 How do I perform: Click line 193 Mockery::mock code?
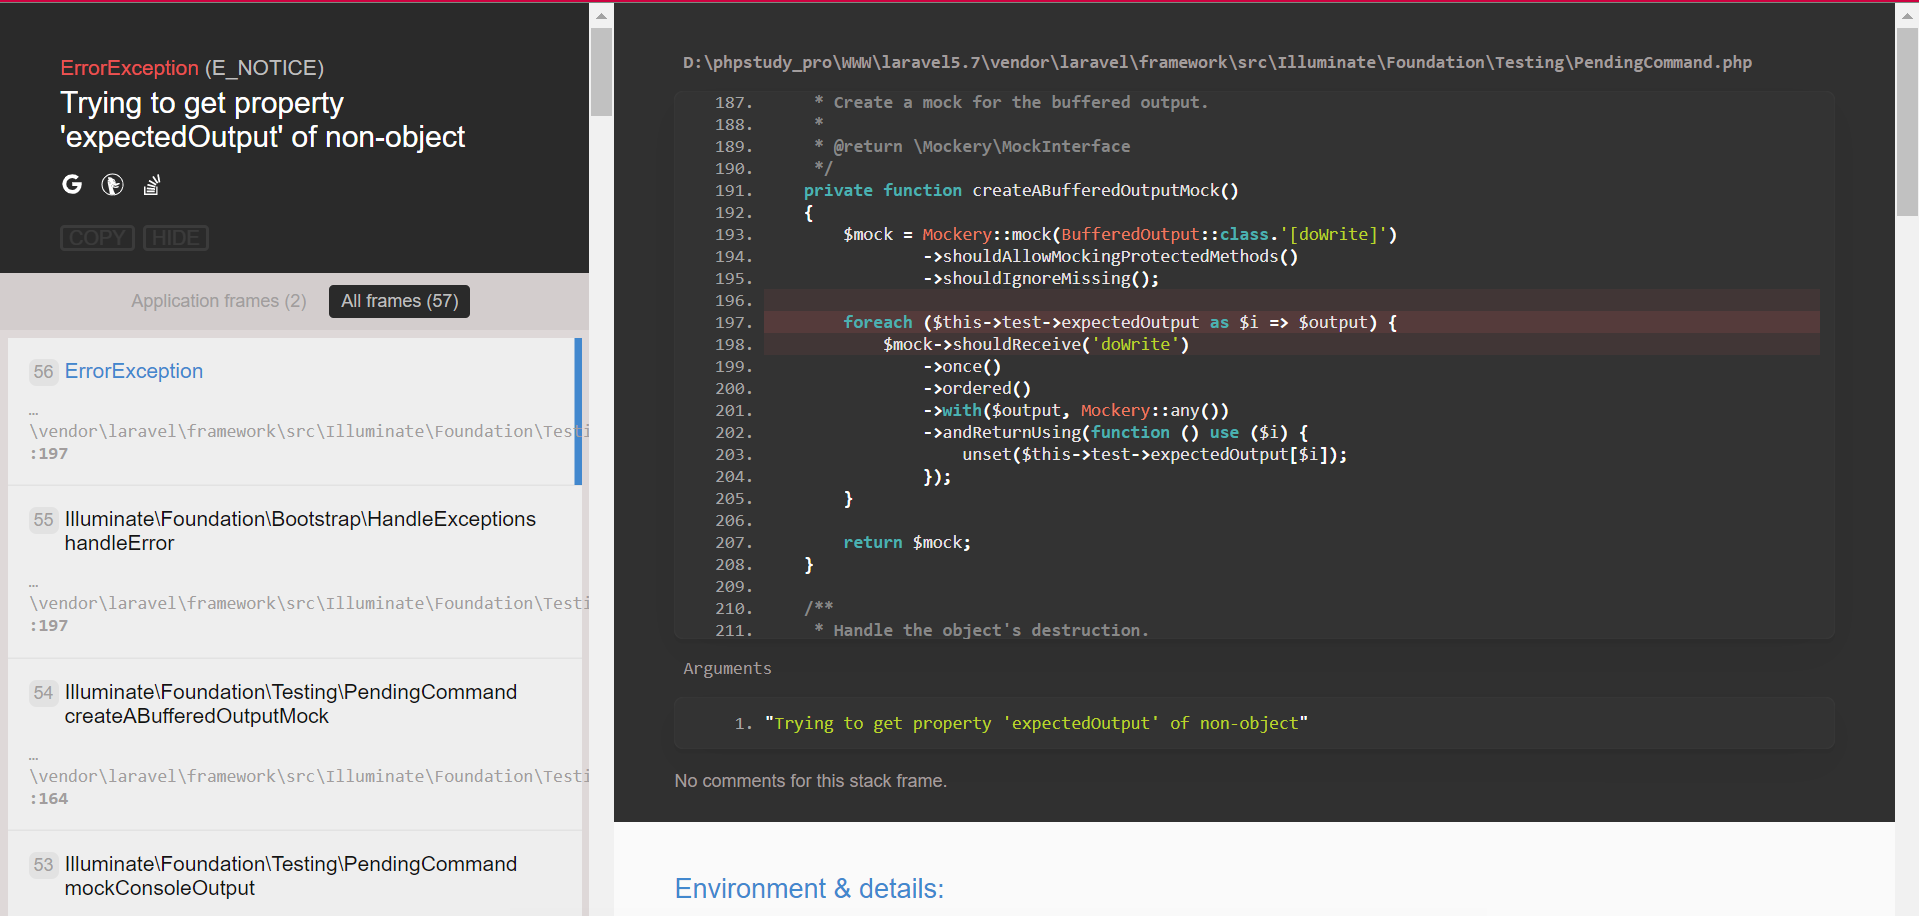(x=1120, y=234)
